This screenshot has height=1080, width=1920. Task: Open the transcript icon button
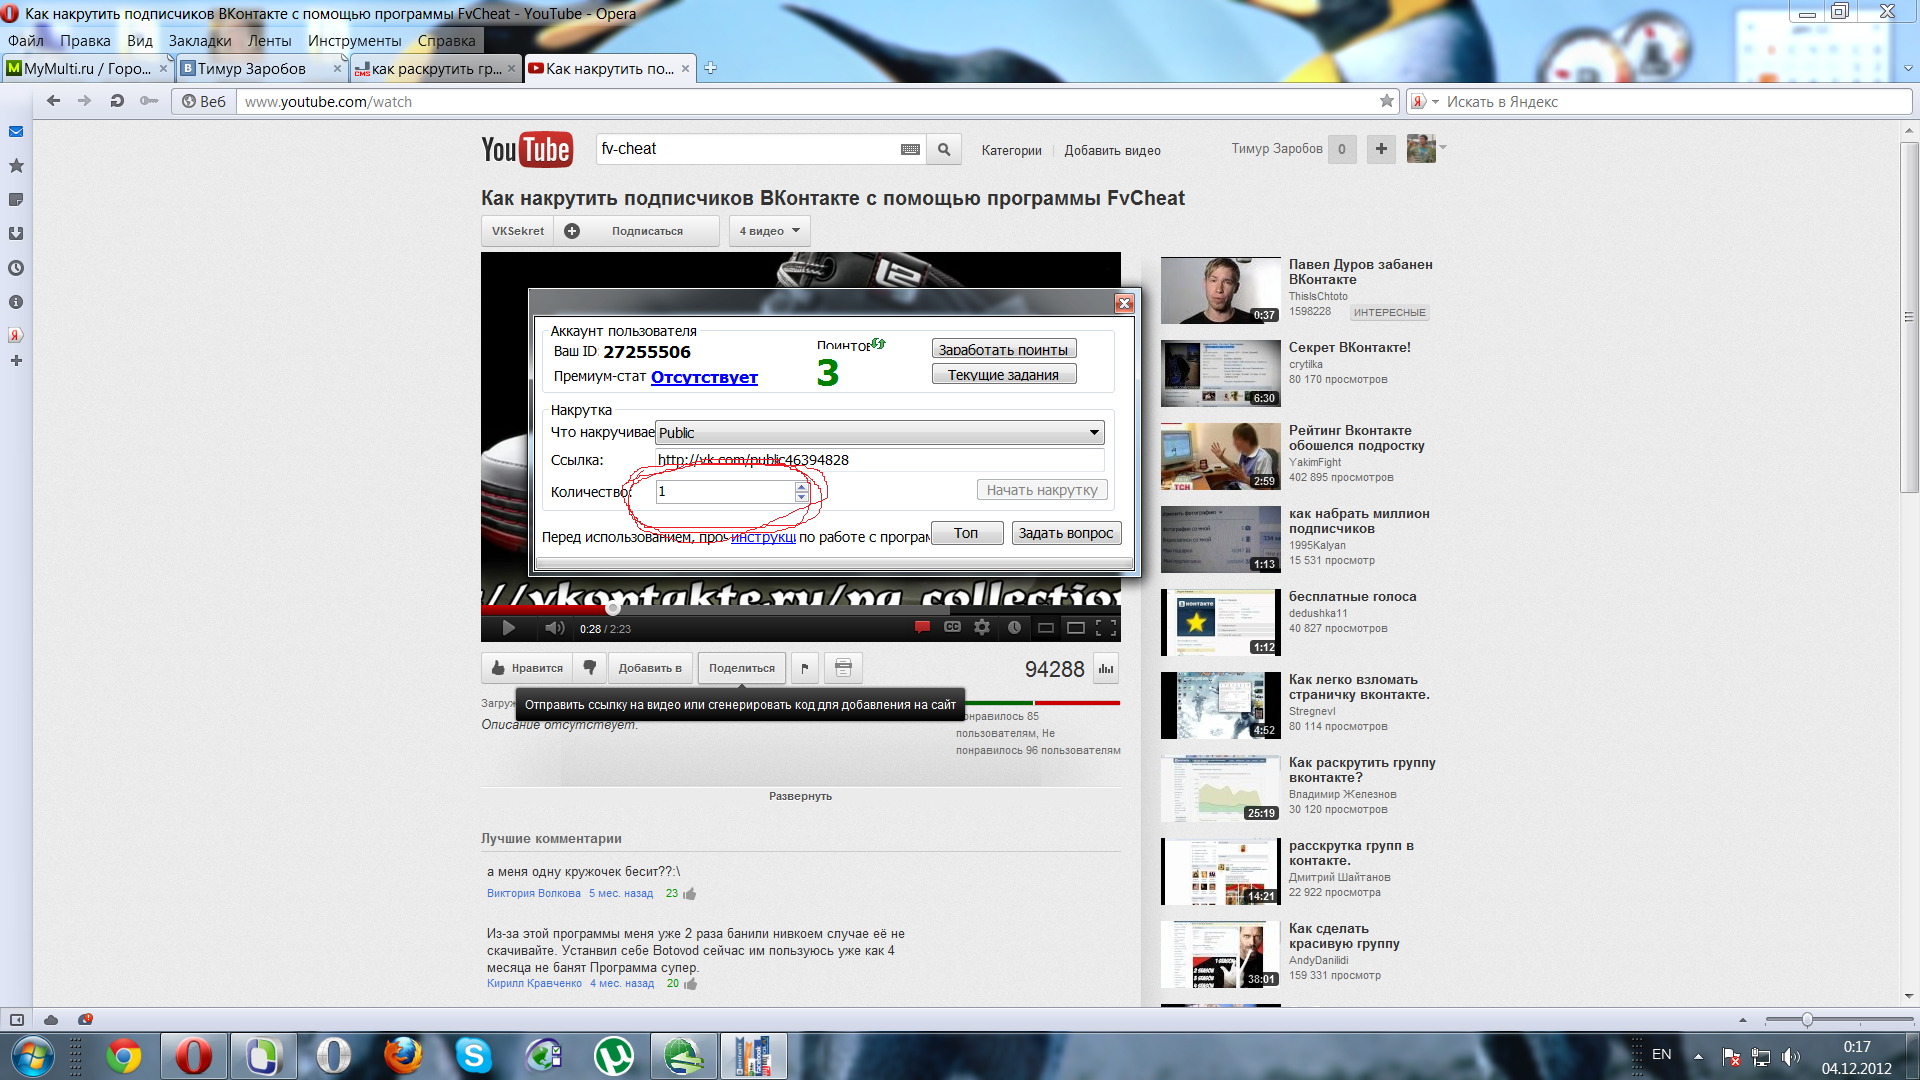coord(843,668)
